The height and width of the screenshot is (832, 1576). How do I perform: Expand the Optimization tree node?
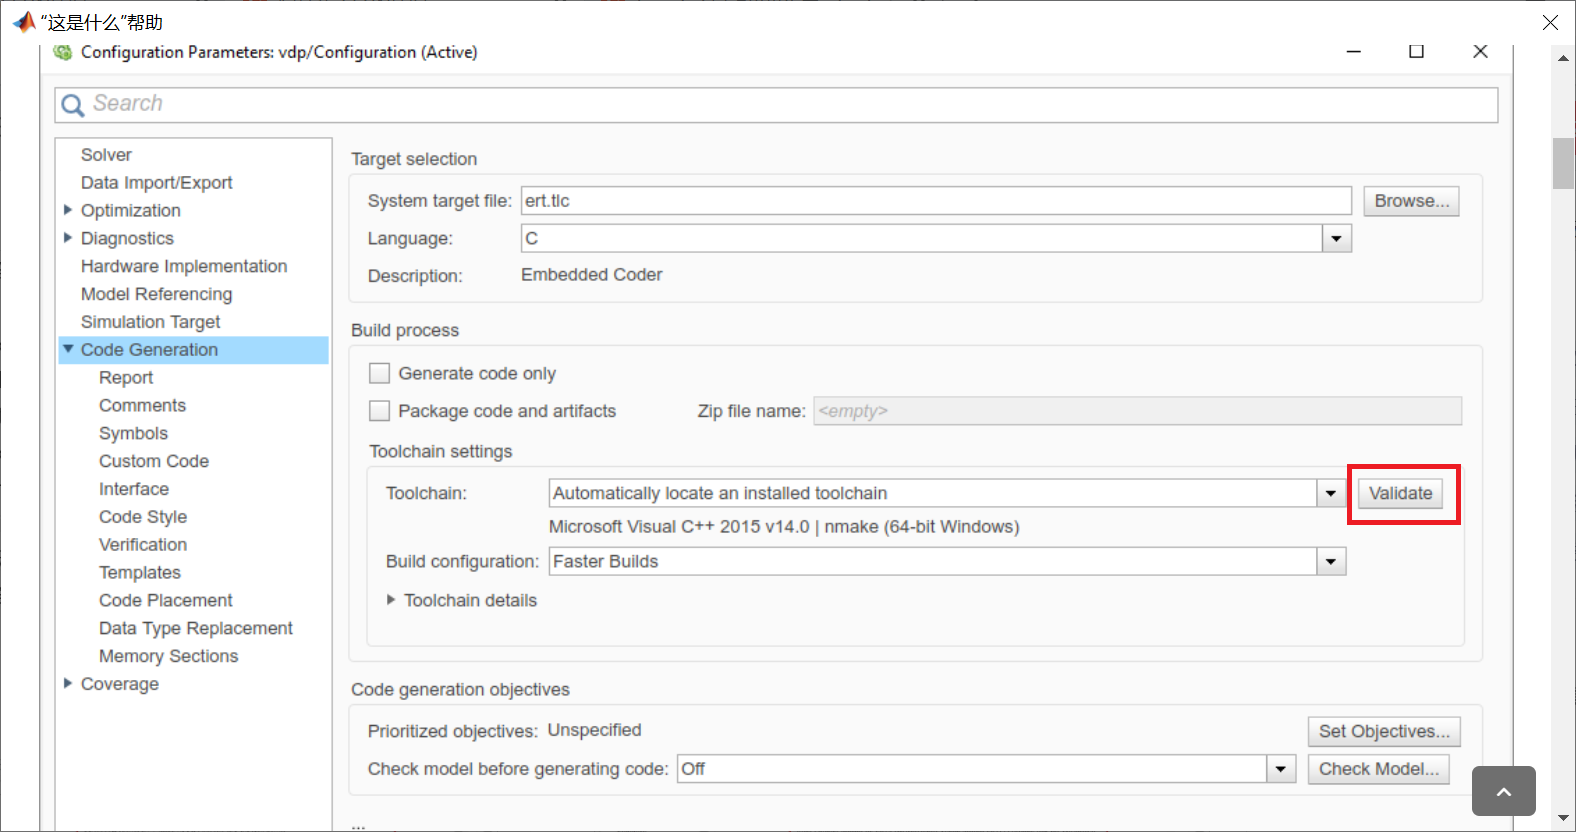[x=68, y=210]
